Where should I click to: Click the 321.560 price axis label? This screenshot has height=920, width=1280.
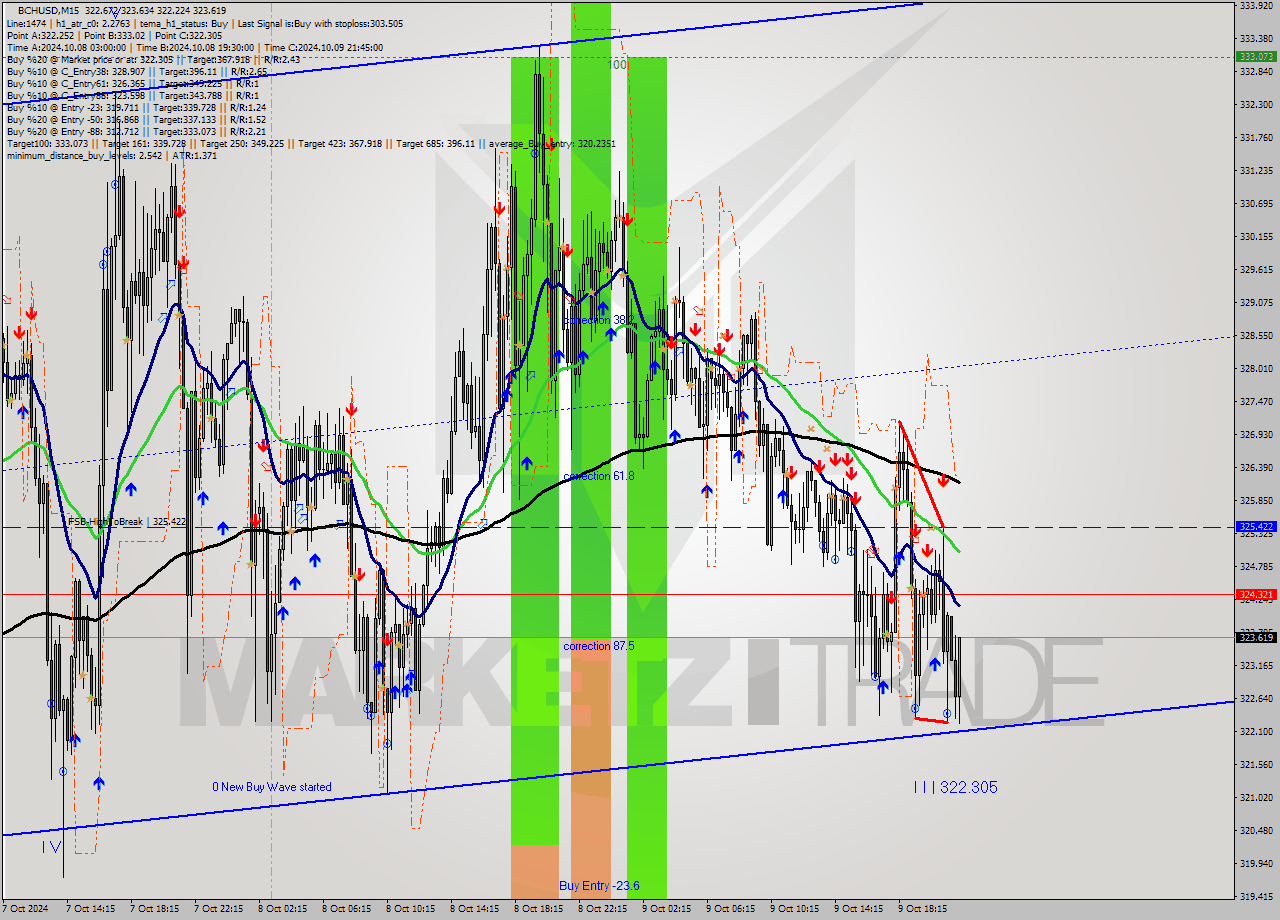1255,764
